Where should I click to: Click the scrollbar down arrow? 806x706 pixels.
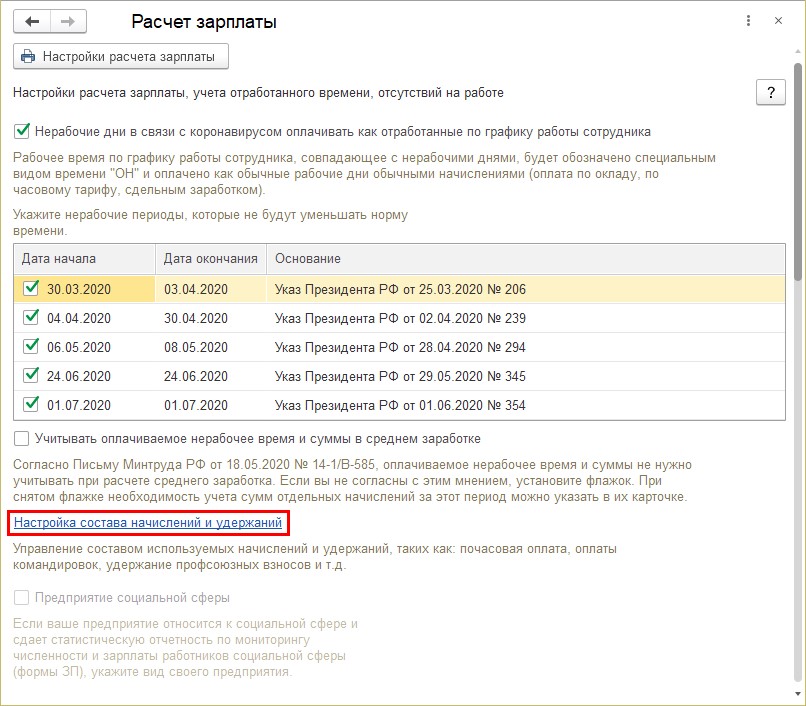(797, 694)
